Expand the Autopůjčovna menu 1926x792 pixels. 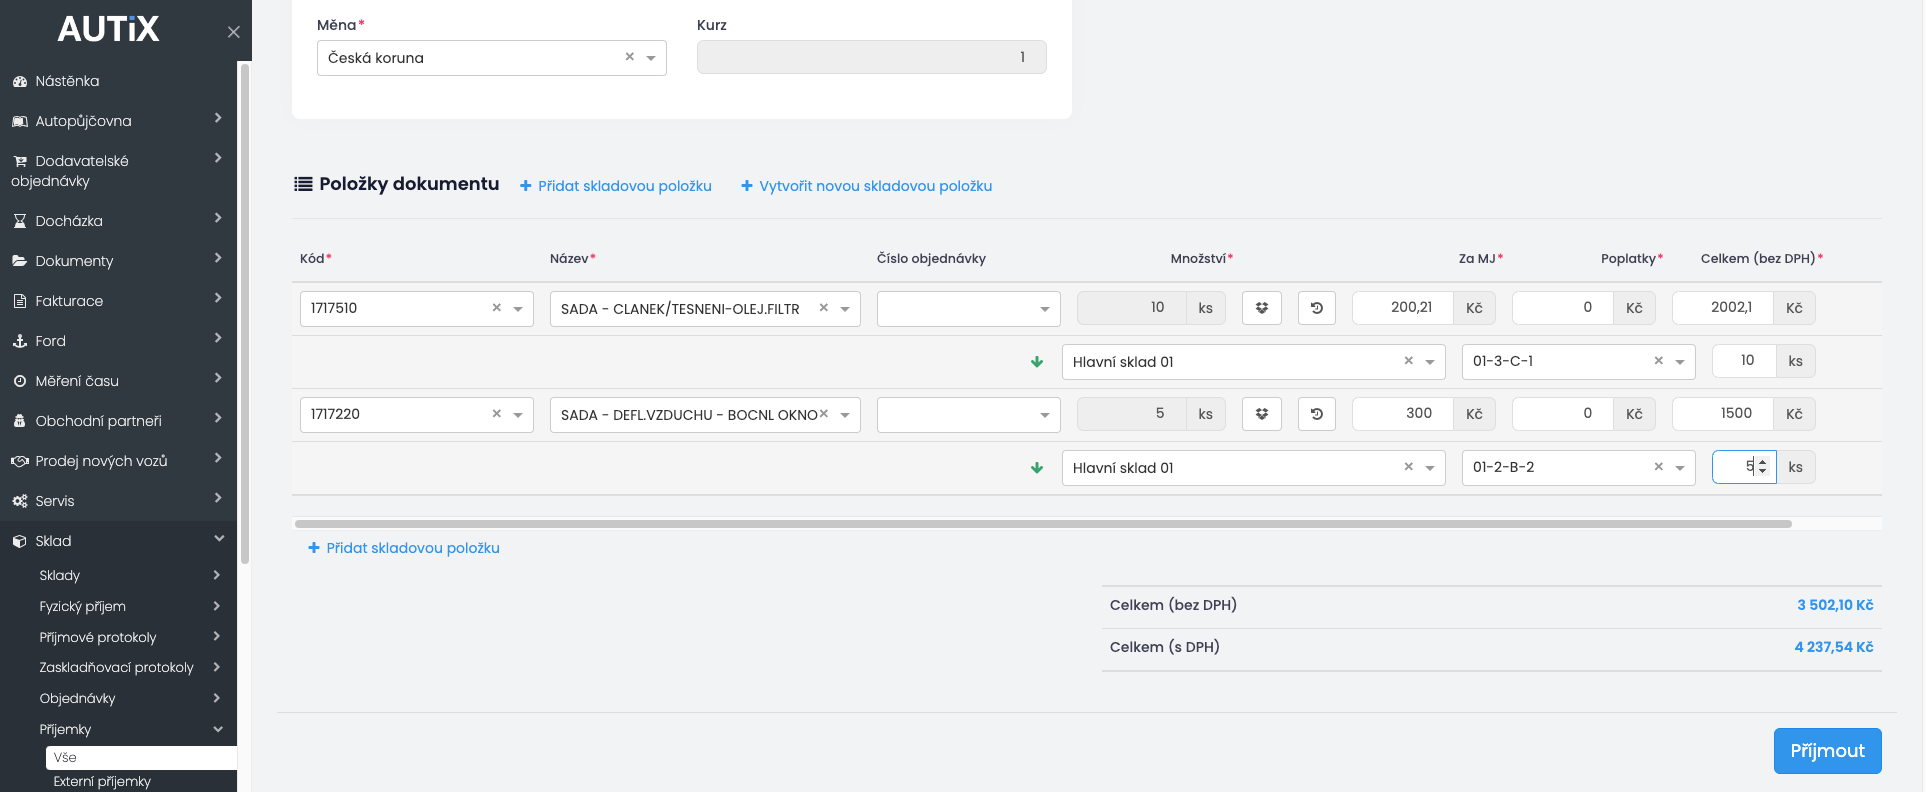pyautogui.click(x=218, y=118)
